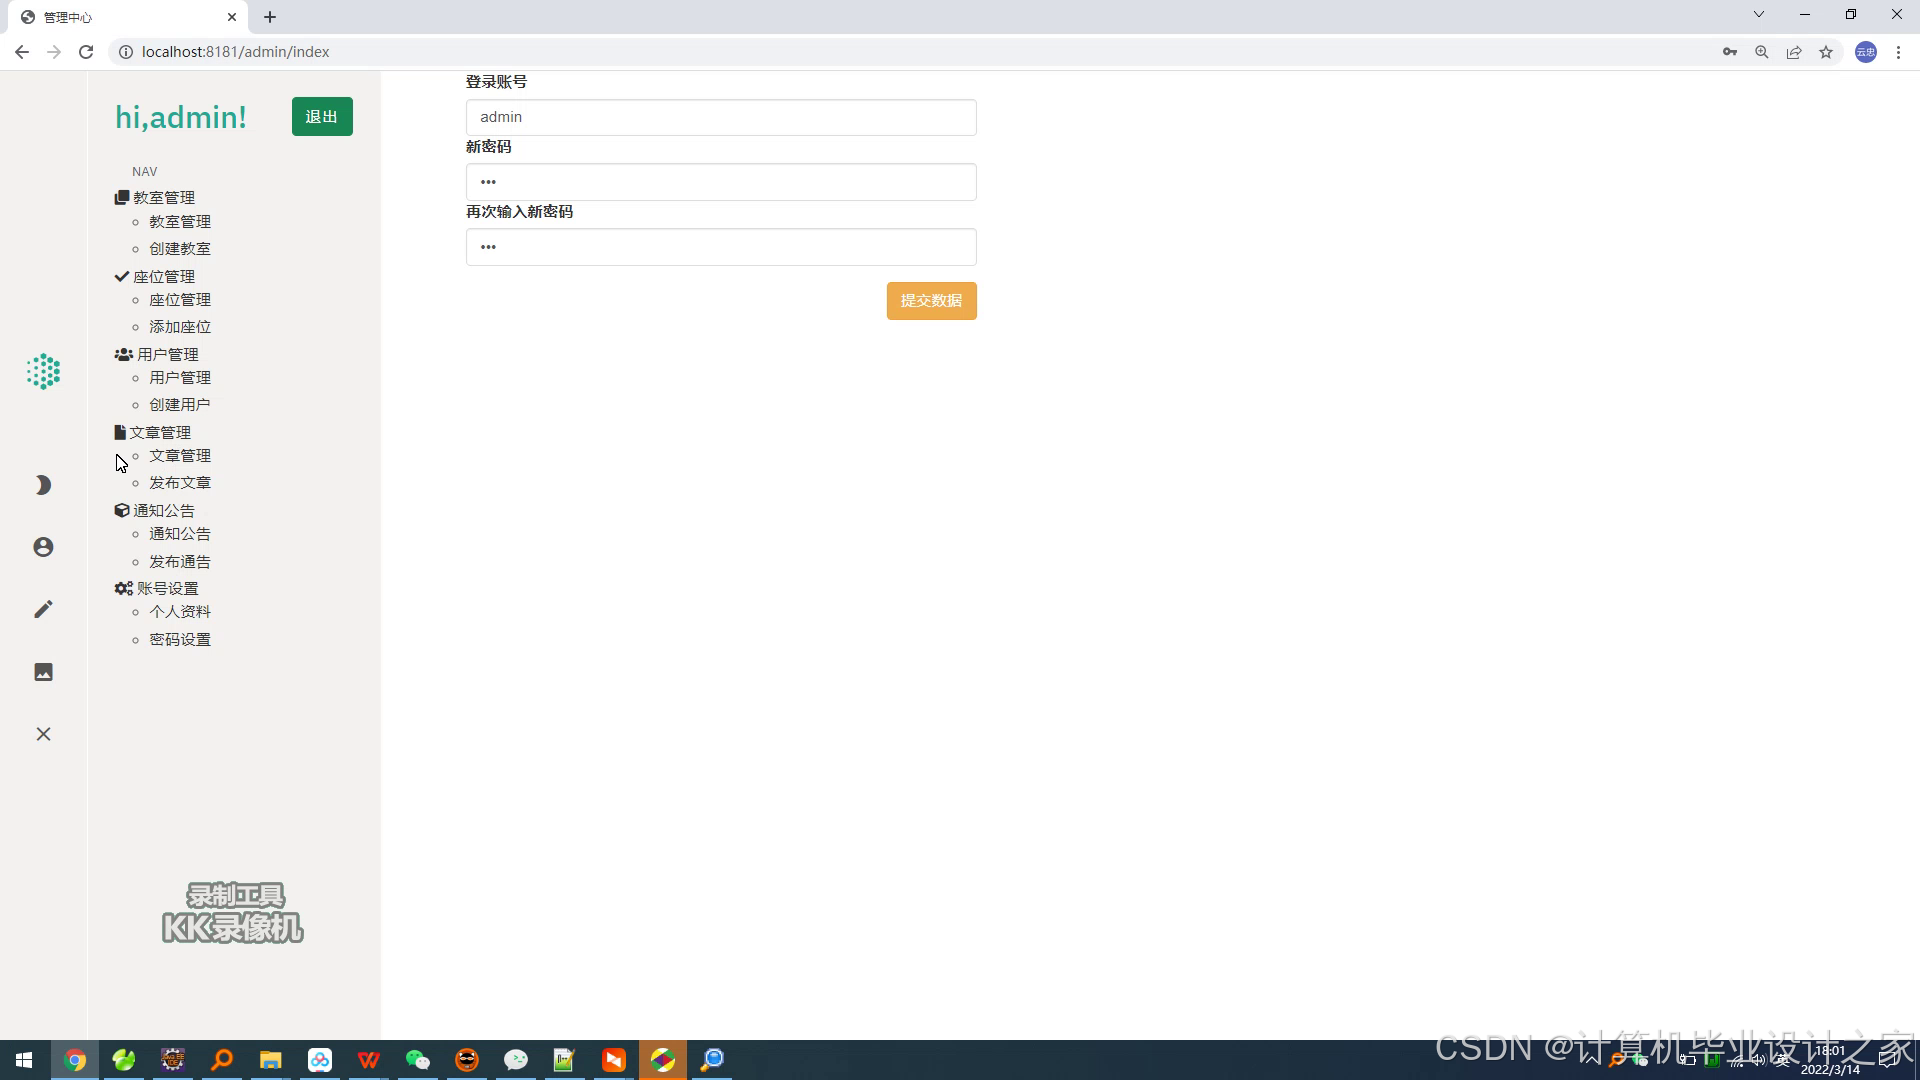Open the 创建教室 link

(180, 249)
